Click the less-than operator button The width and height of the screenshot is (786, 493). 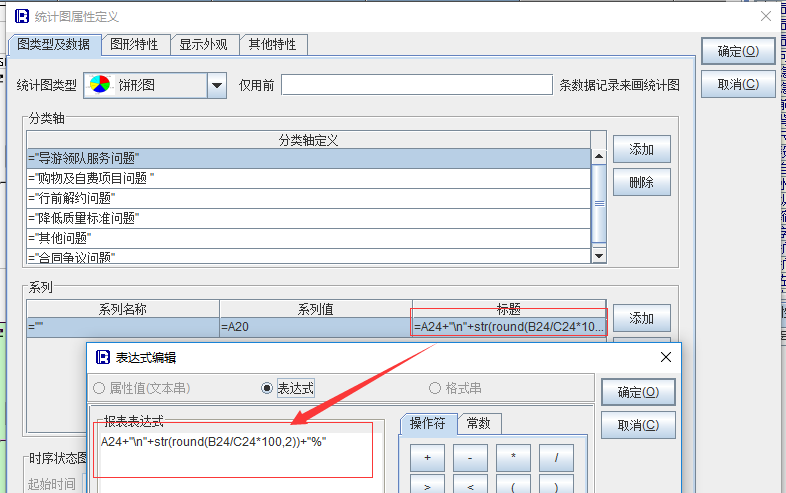(x=470, y=484)
